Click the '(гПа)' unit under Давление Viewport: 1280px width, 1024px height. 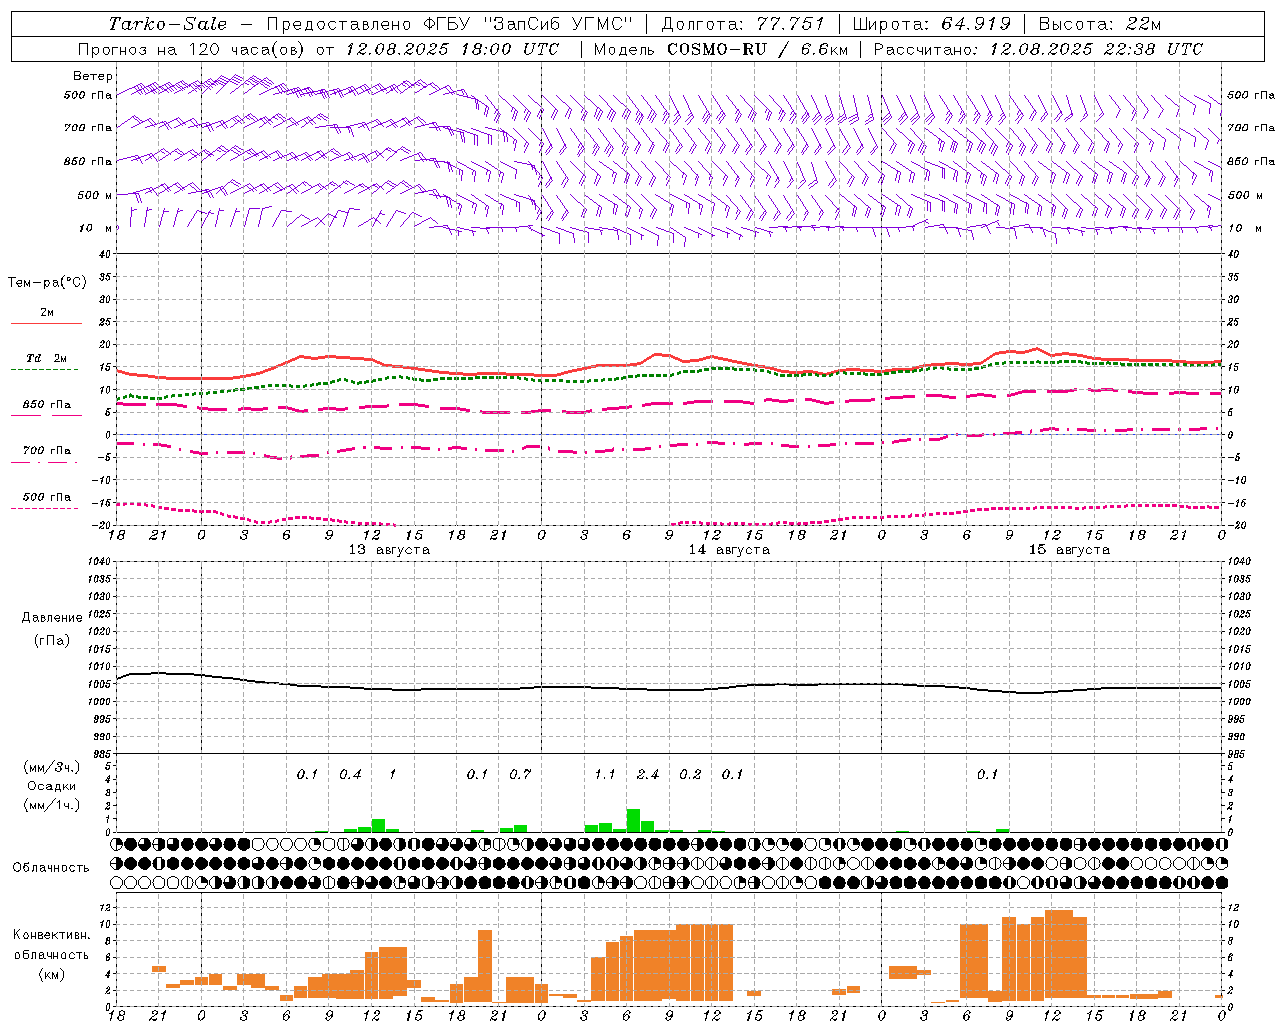52,640
